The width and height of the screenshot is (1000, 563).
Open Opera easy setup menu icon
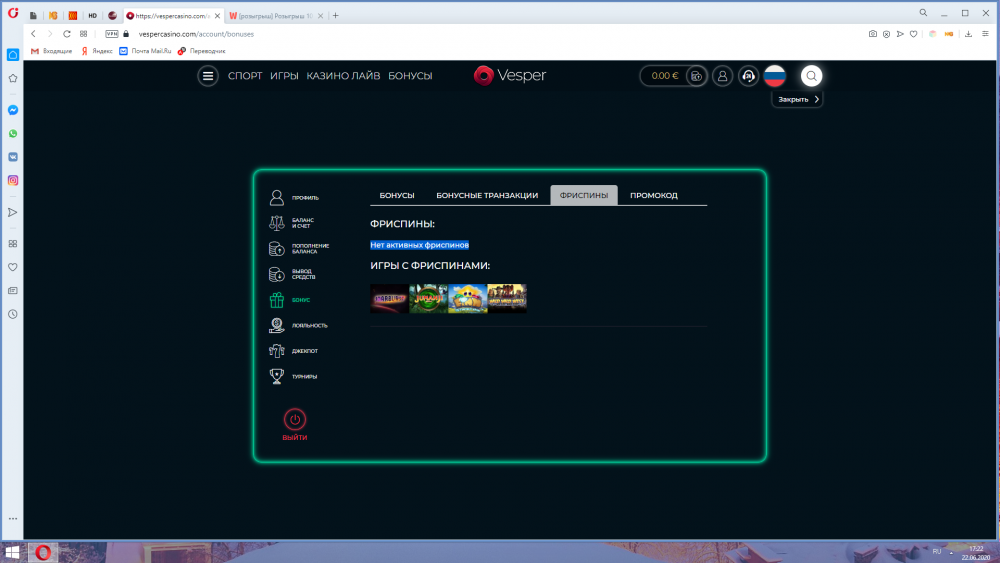pyautogui.click(x=951, y=33)
